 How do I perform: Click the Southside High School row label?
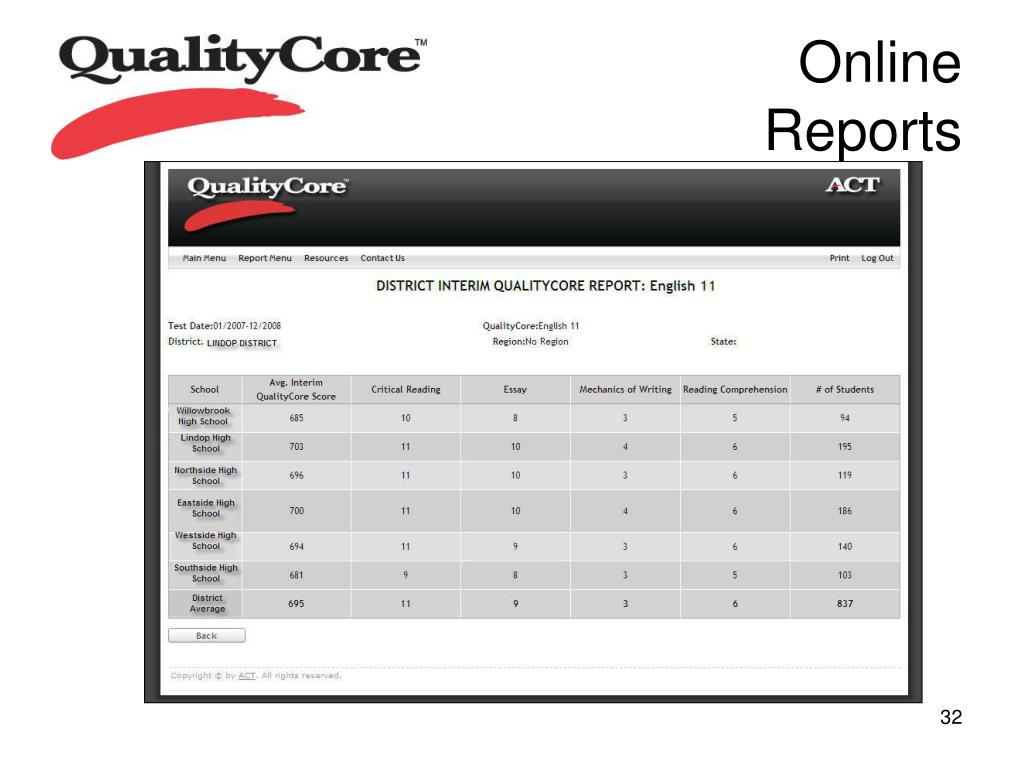coord(206,573)
